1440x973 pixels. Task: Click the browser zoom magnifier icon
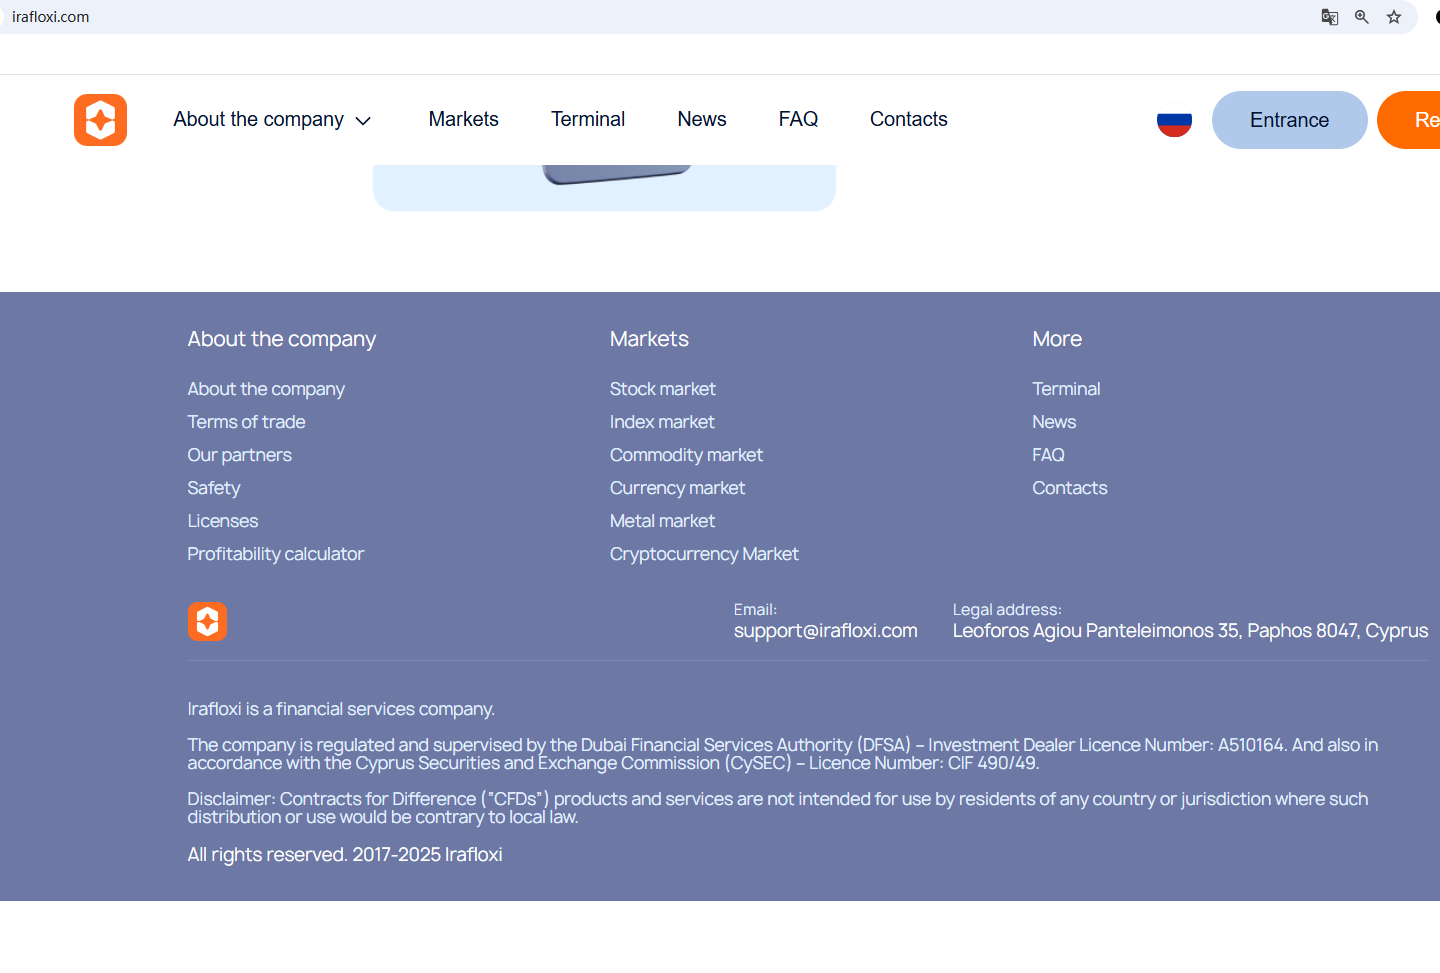(1361, 17)
